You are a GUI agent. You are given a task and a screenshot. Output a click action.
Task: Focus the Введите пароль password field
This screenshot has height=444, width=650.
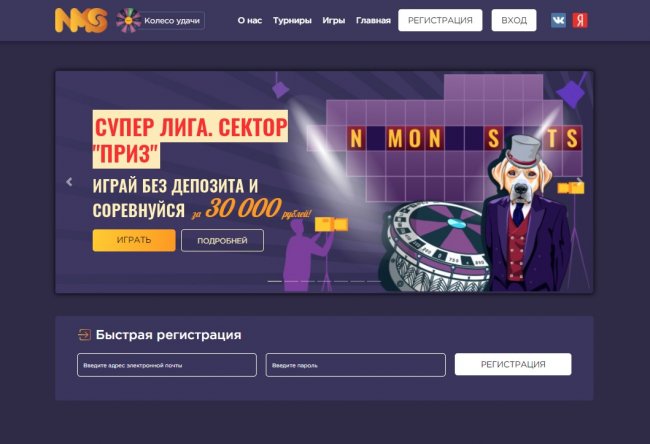tap(356, 365)
